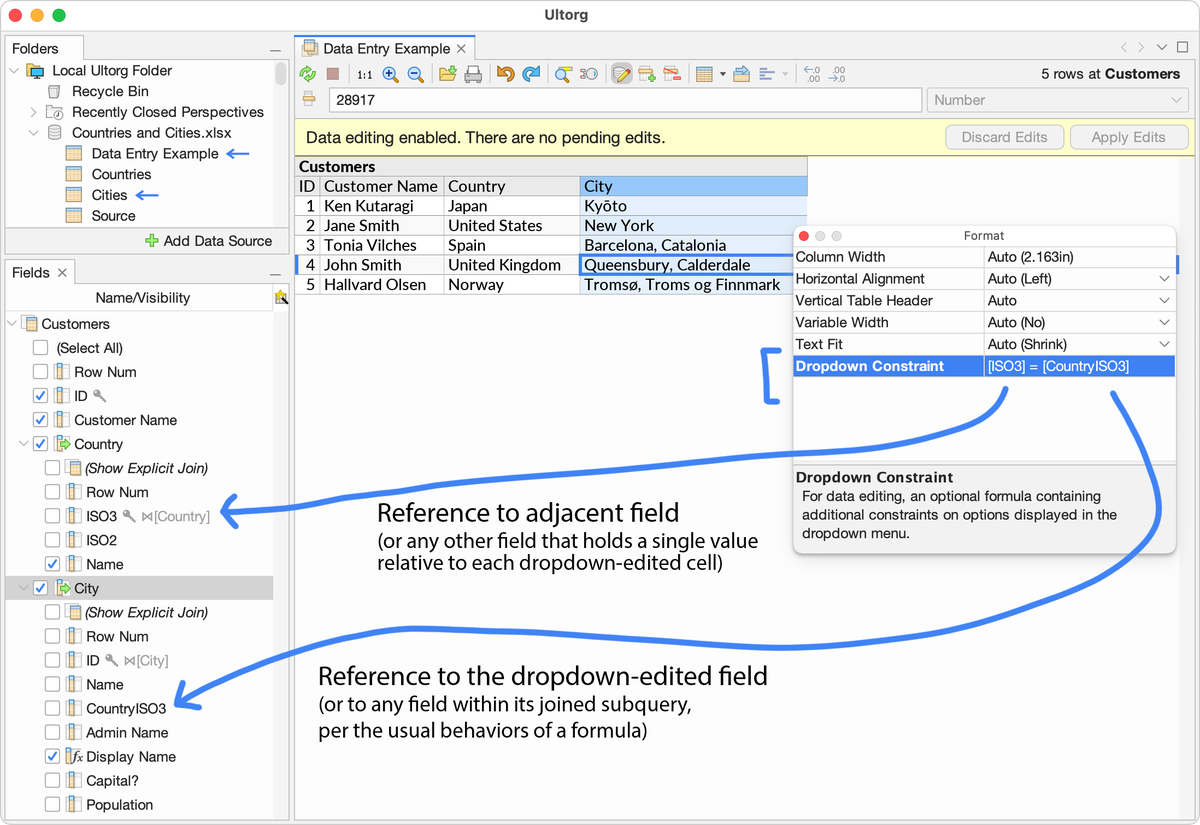
Task: Collapse the Local Ultorg Folder node
Action: click(x=14, y=71)
